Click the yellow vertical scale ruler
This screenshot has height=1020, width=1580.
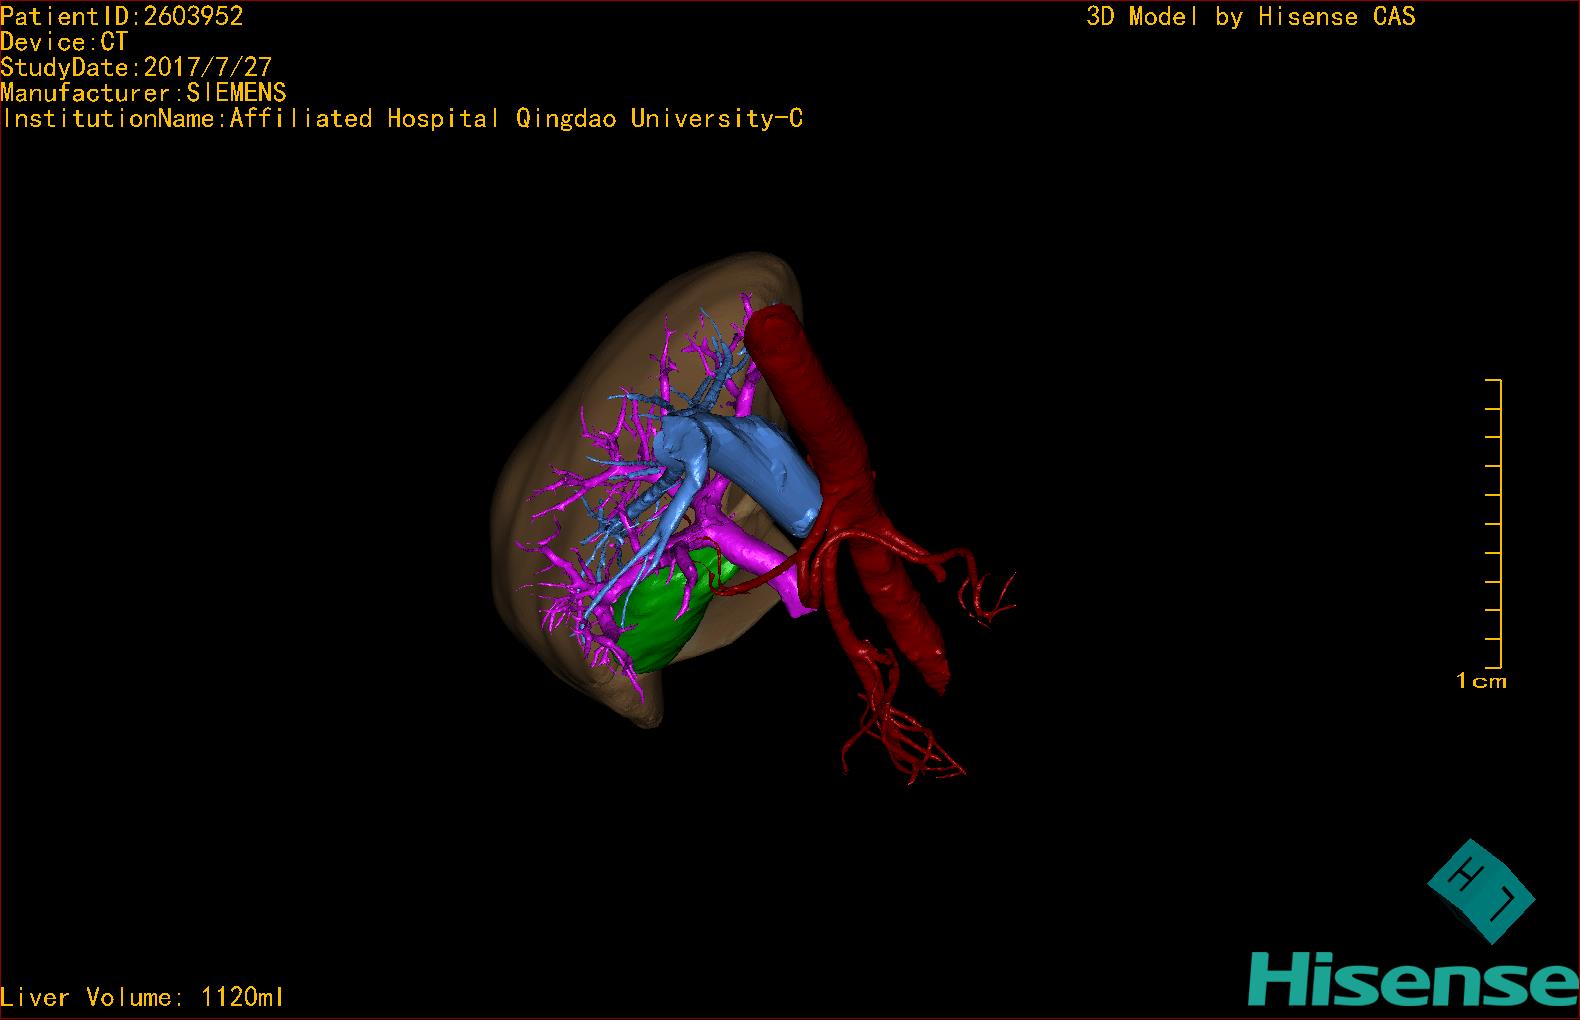coord(1494,523)
